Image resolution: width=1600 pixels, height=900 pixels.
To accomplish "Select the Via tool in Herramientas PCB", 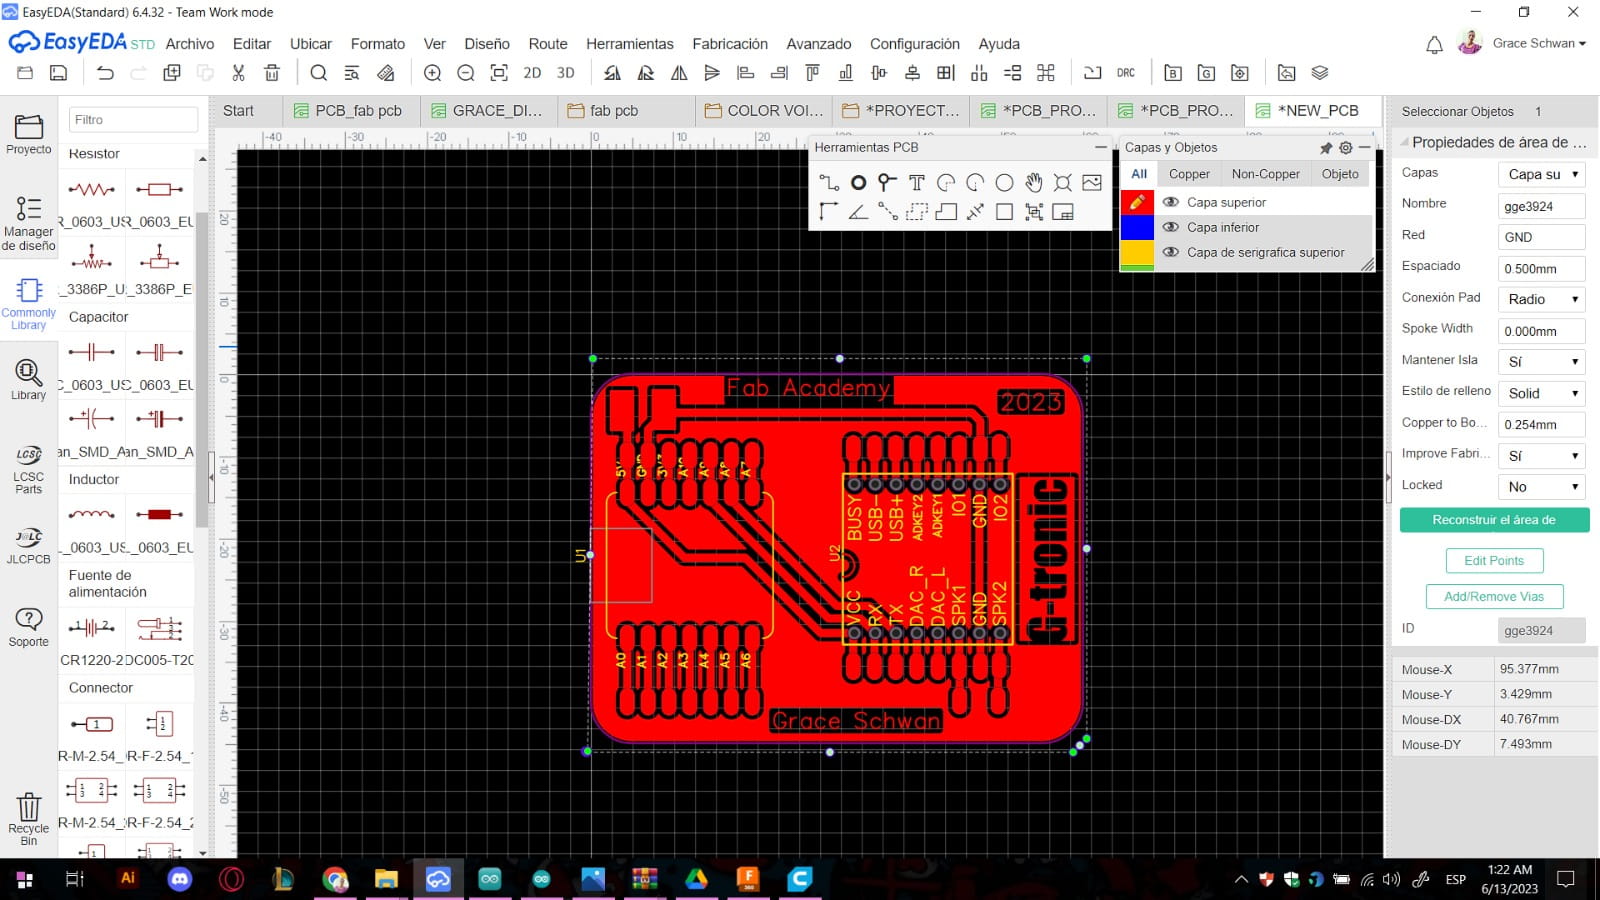I will (x=887, y=182).
